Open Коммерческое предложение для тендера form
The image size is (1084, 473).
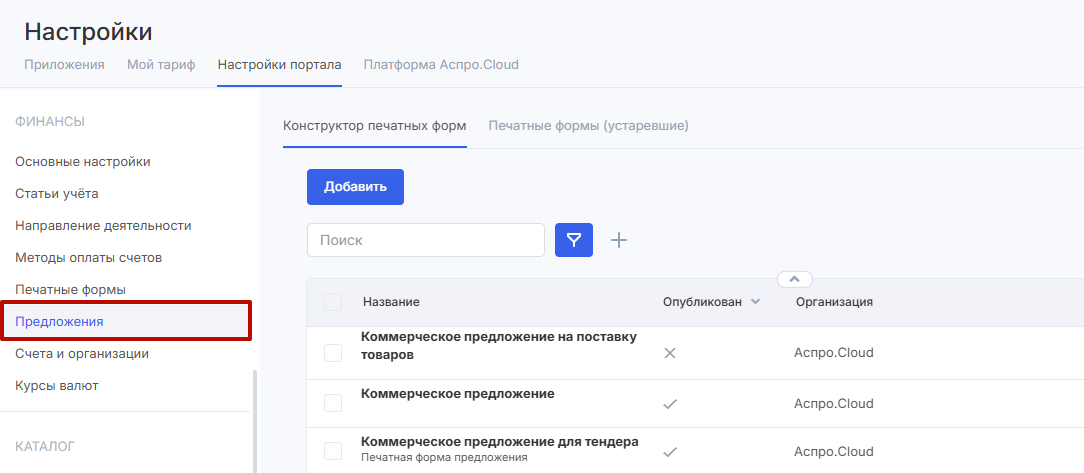(499, 441)
